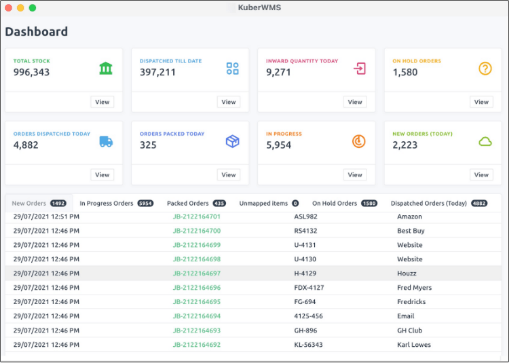
Task: Open order JB-2122164695
Action: coord(197,302)
